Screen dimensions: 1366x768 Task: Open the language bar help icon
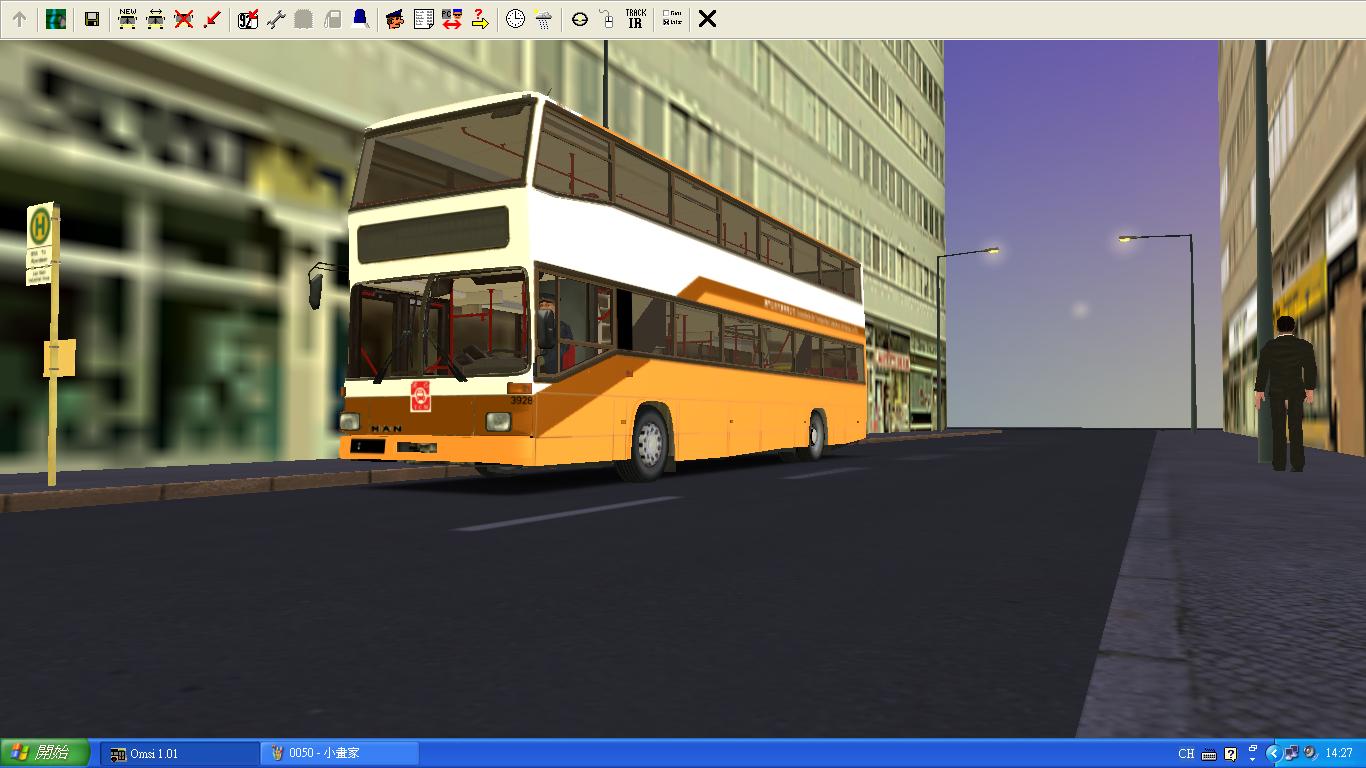[x=1231, y=754]
